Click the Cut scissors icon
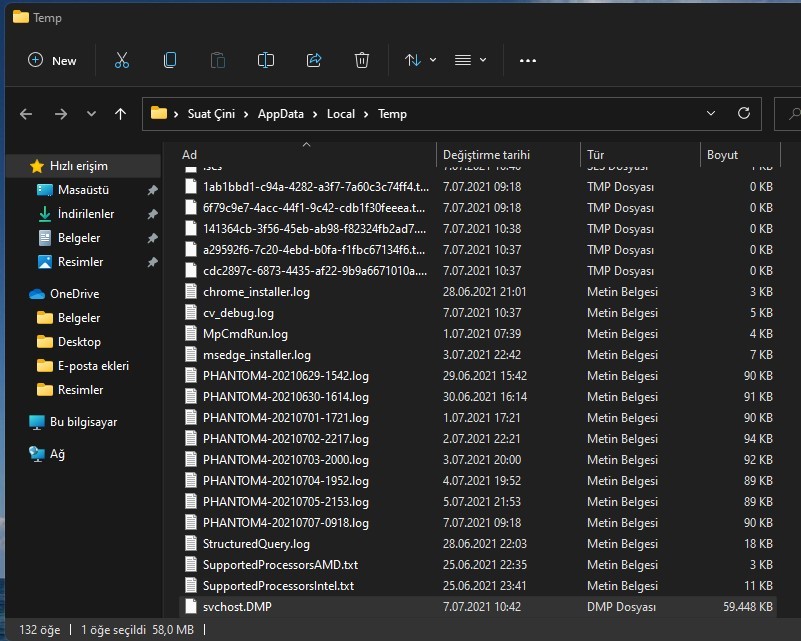 (122, 60)
